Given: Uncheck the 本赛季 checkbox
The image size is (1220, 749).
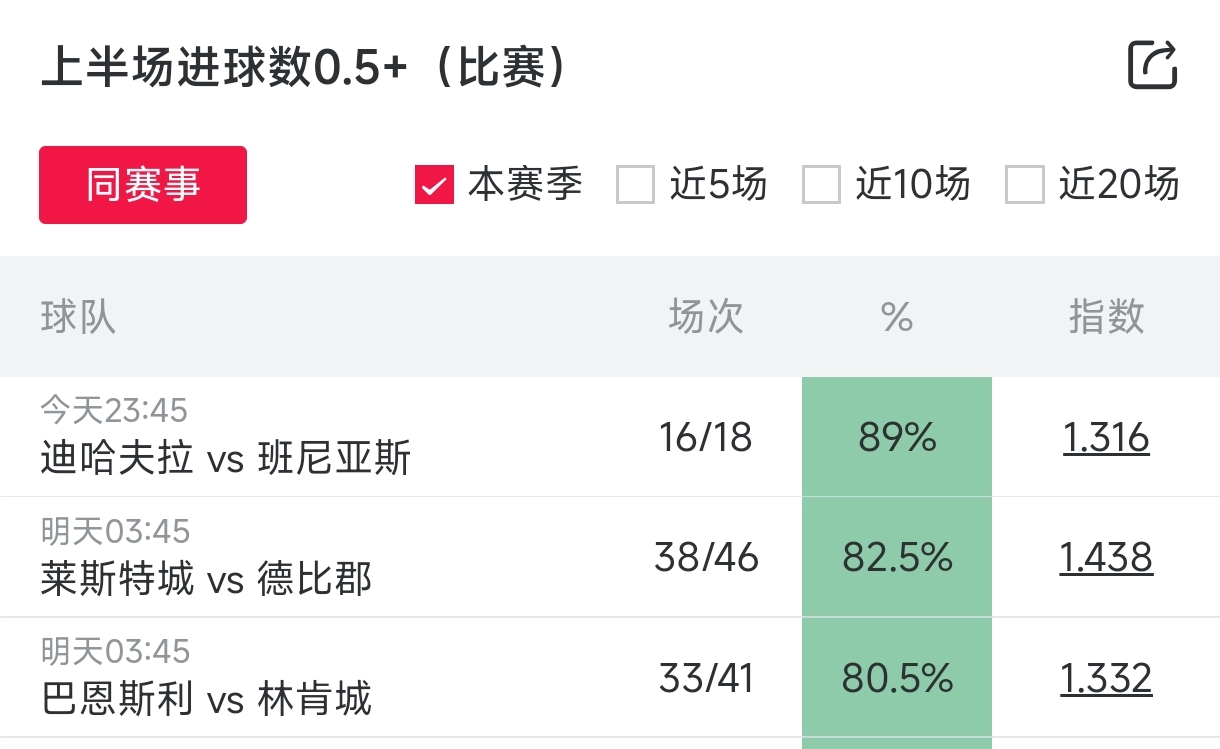Looking at the screenshot, I should [435, 185].
